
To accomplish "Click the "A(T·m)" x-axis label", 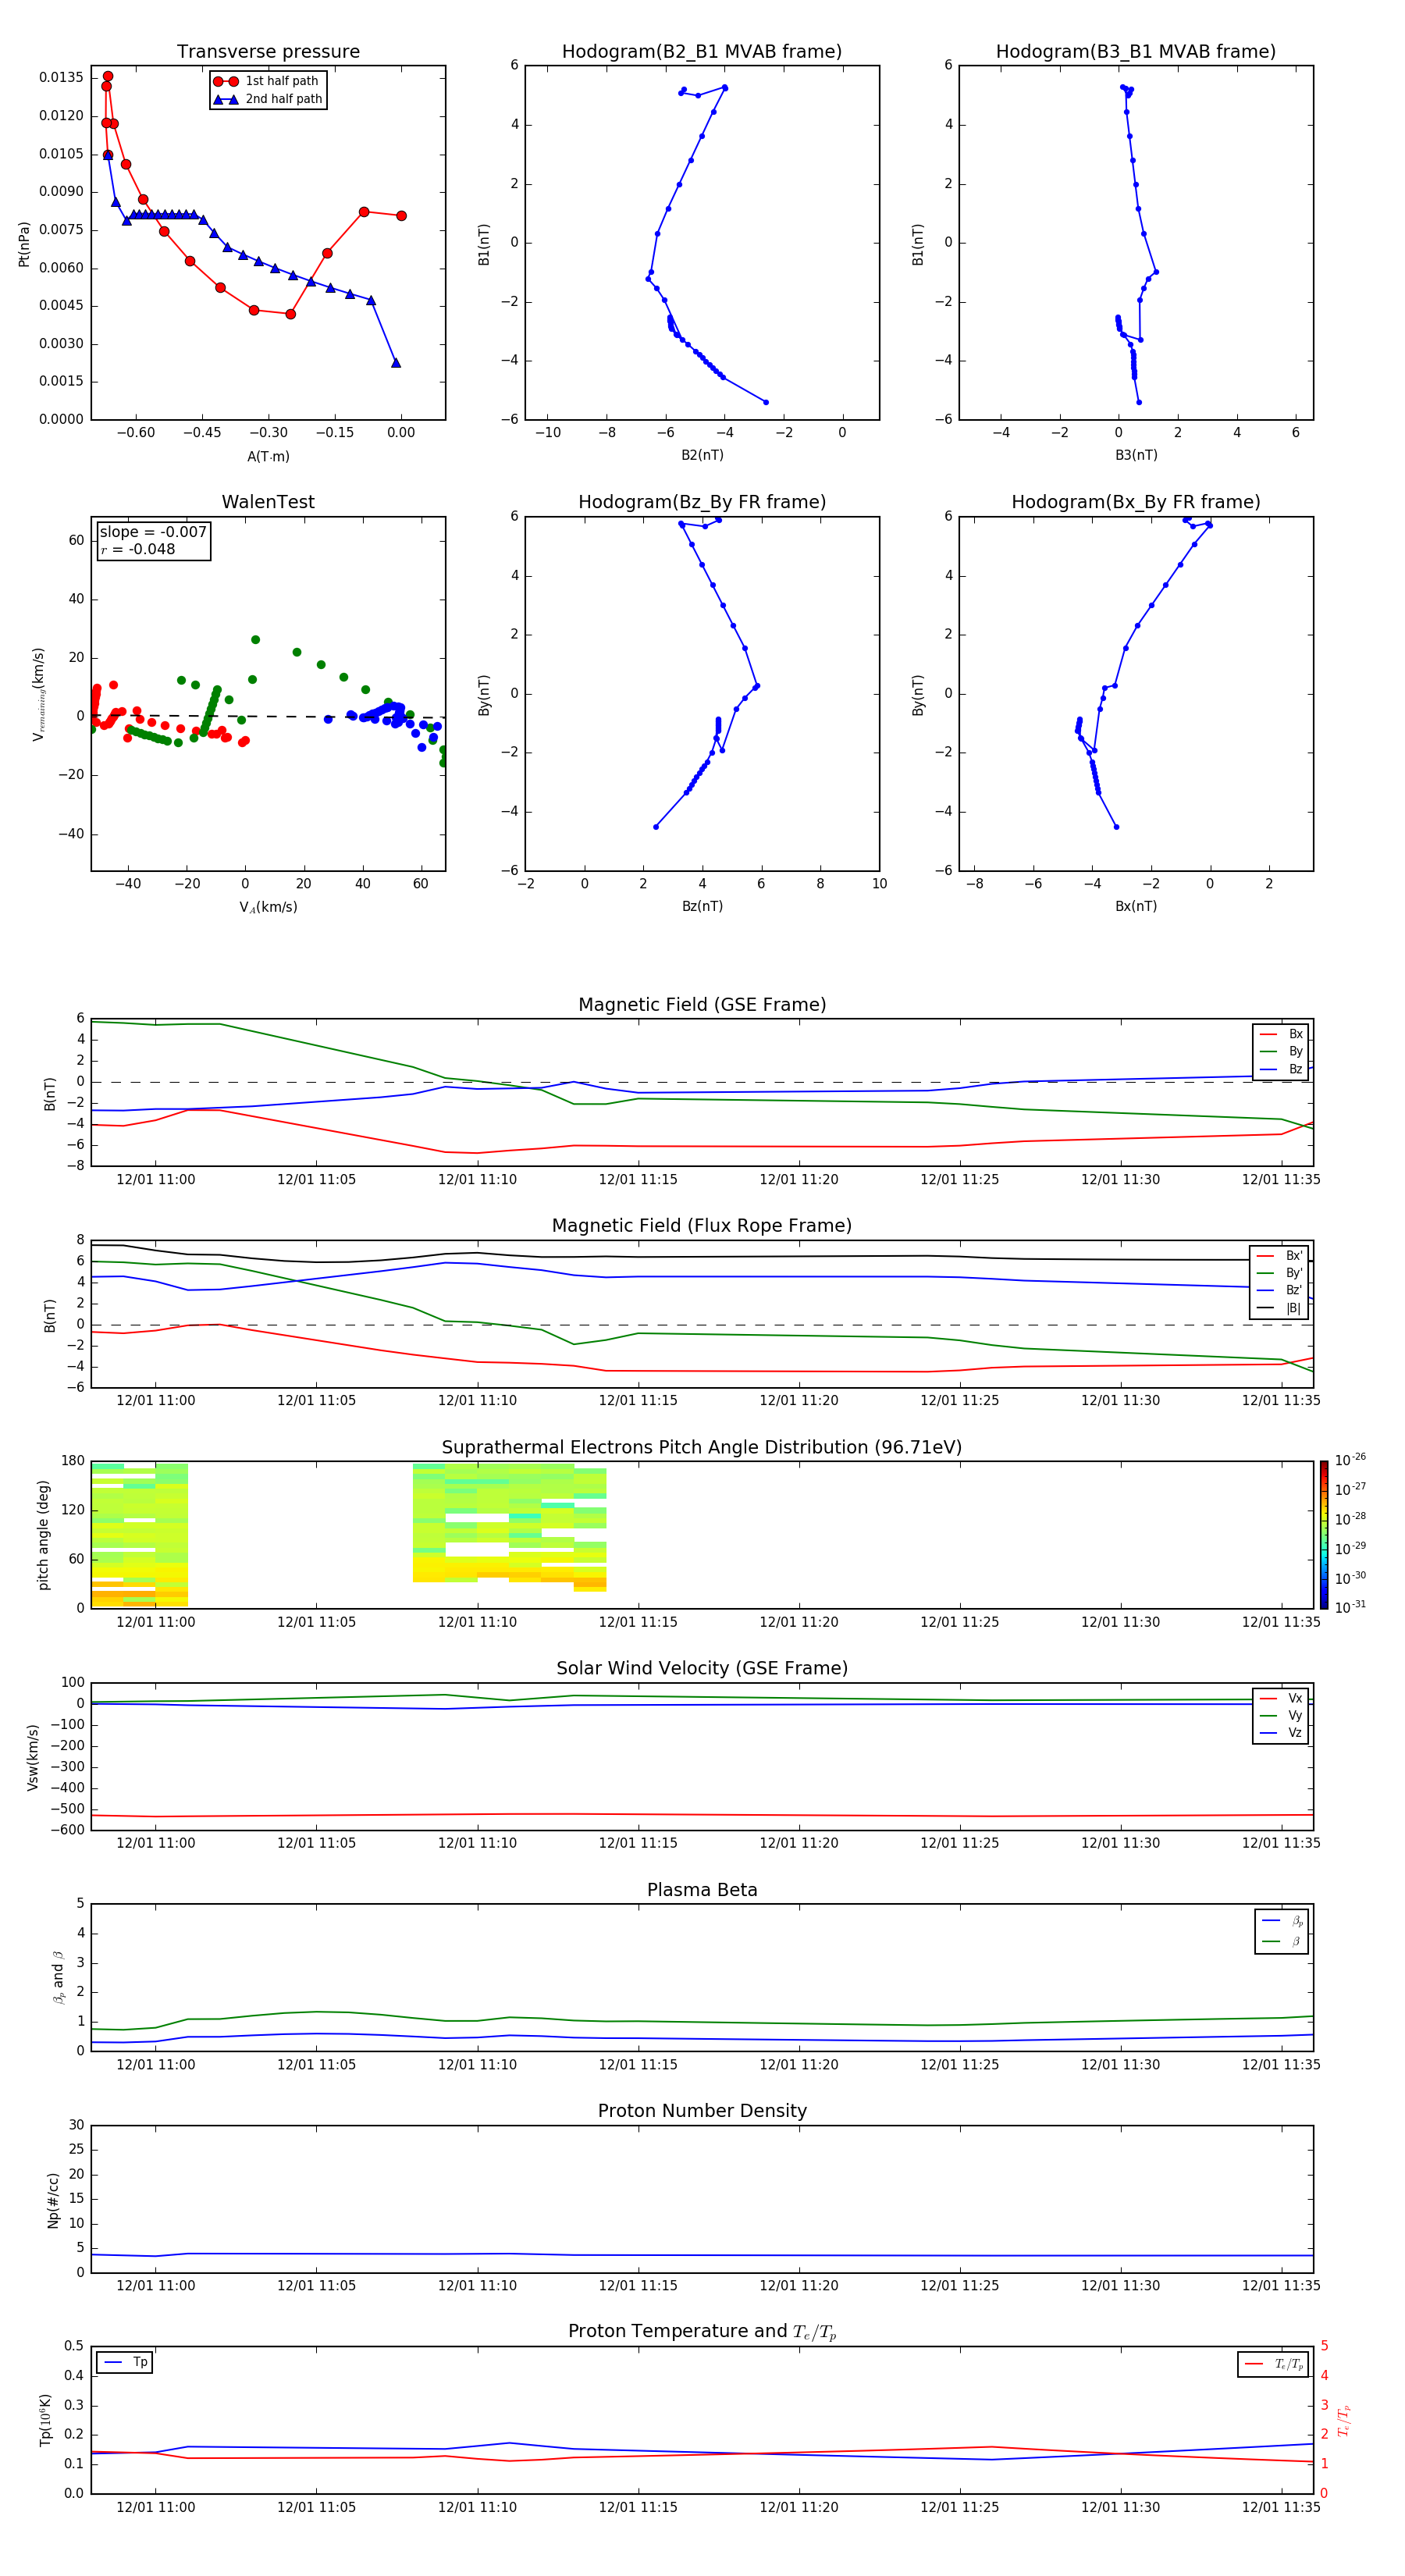I will click(268, 456).
